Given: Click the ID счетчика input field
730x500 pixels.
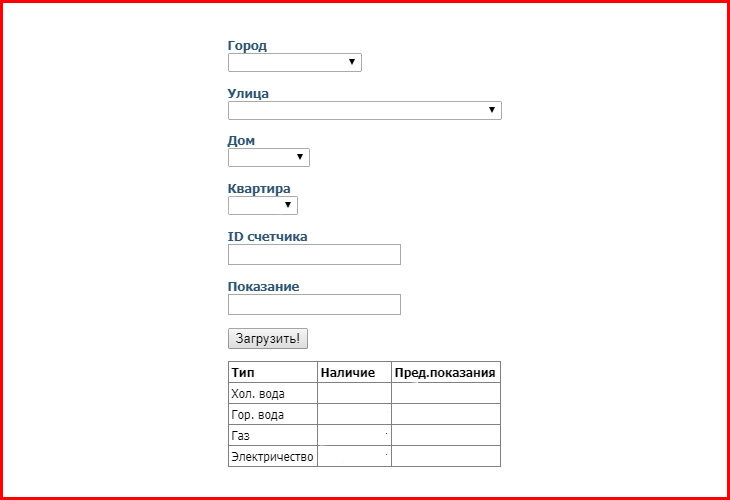Looking at the screenshot, I should click(314, 255).
